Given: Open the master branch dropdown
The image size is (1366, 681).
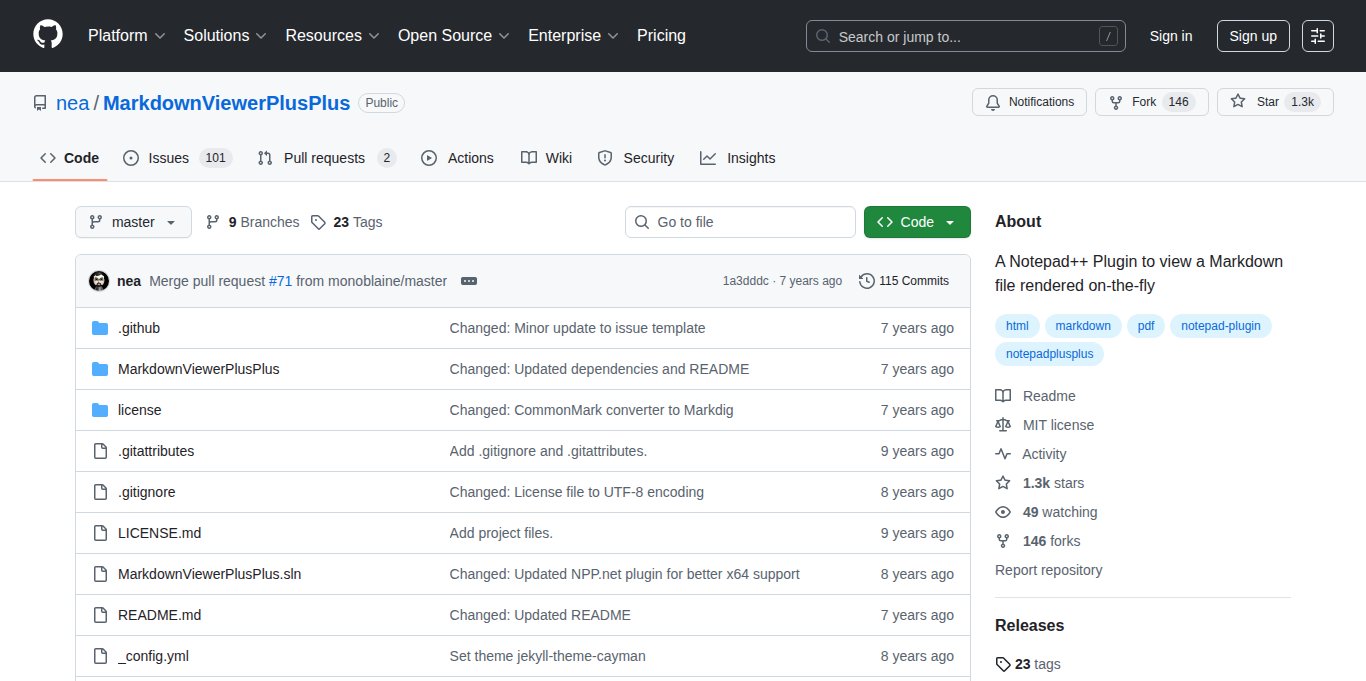Looking at the screenshot, I should (x=133, y=222).
